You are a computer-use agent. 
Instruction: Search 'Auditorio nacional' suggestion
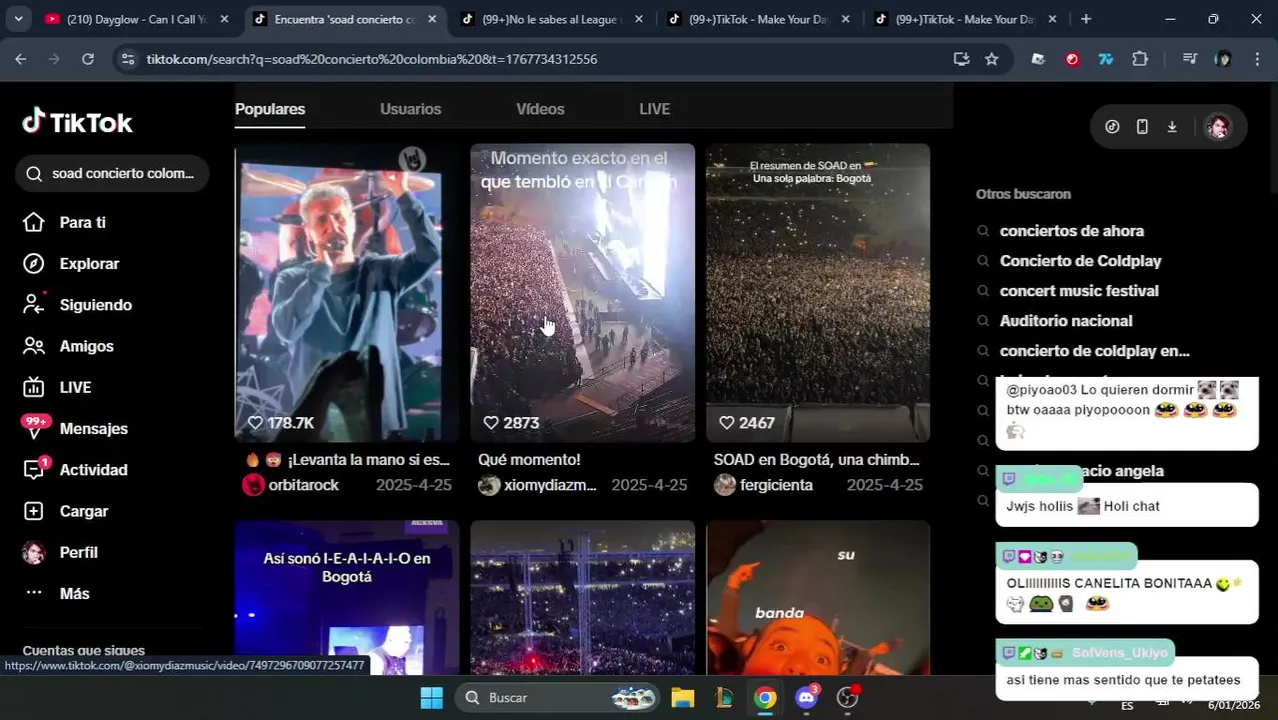(1066, 321)
